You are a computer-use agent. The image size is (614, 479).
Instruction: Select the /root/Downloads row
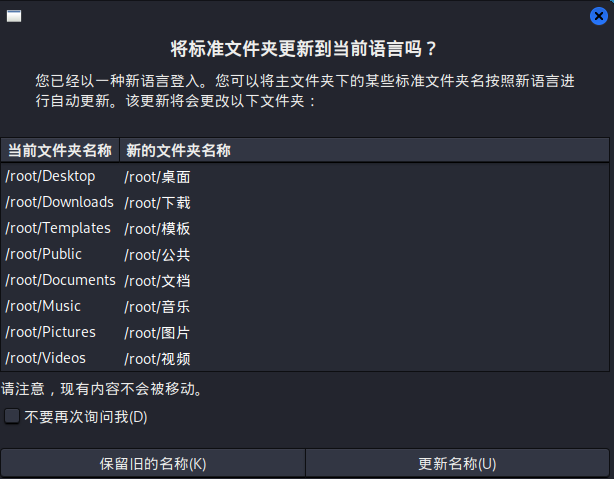point(59,203)
